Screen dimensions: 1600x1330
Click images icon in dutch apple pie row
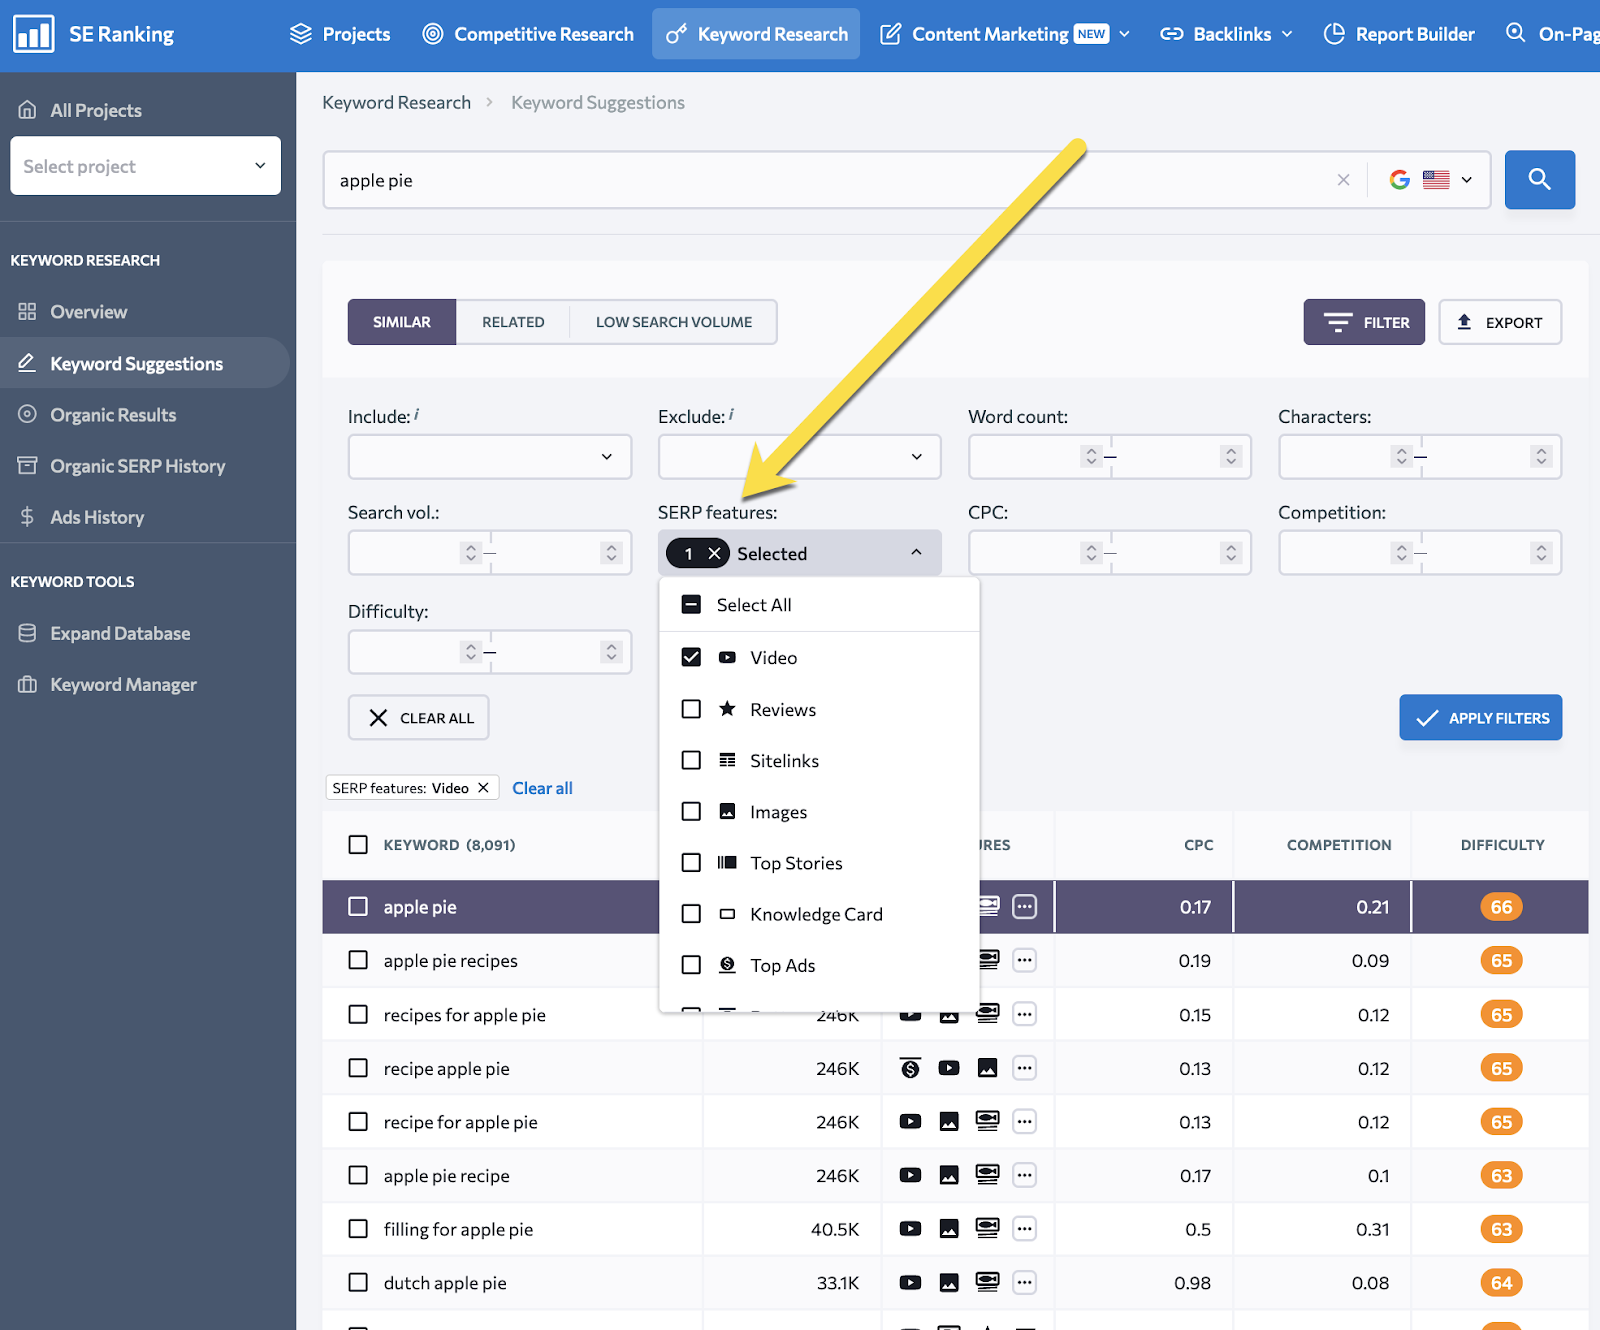click(949, 1283)
